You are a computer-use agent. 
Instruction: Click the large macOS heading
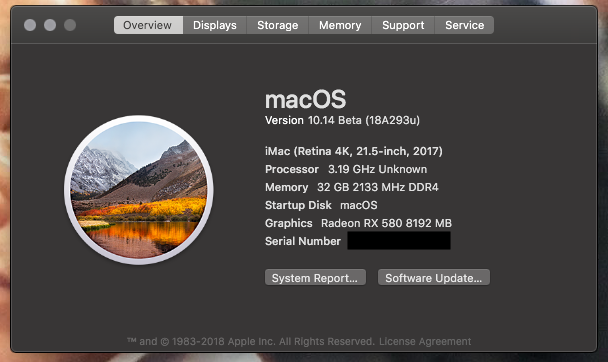(306, 100)
